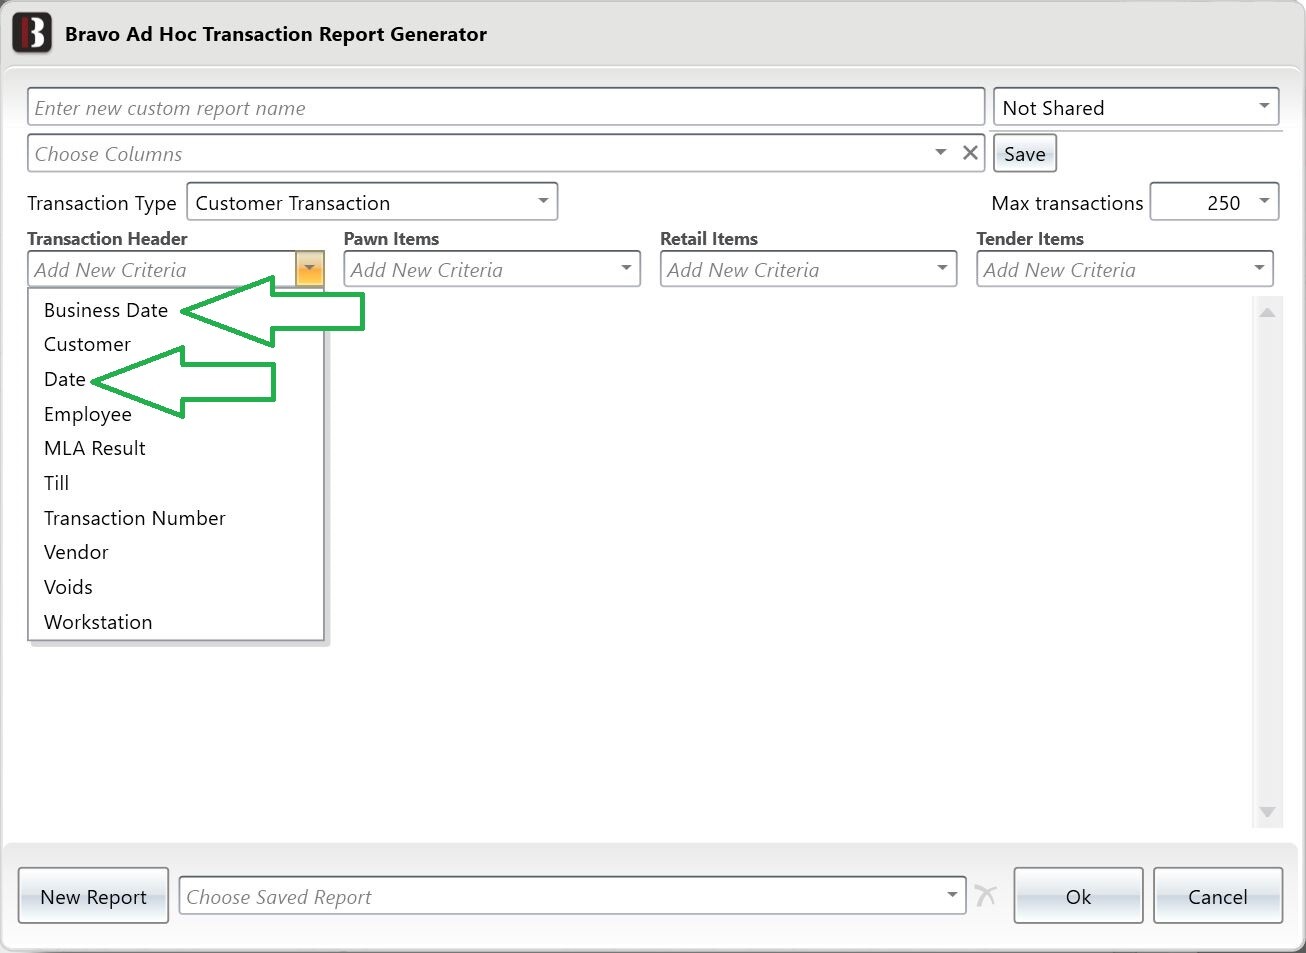Confirm with the Ok button
The width and height of the screenshot is (1306, 953).
(x=1078, y=896)
